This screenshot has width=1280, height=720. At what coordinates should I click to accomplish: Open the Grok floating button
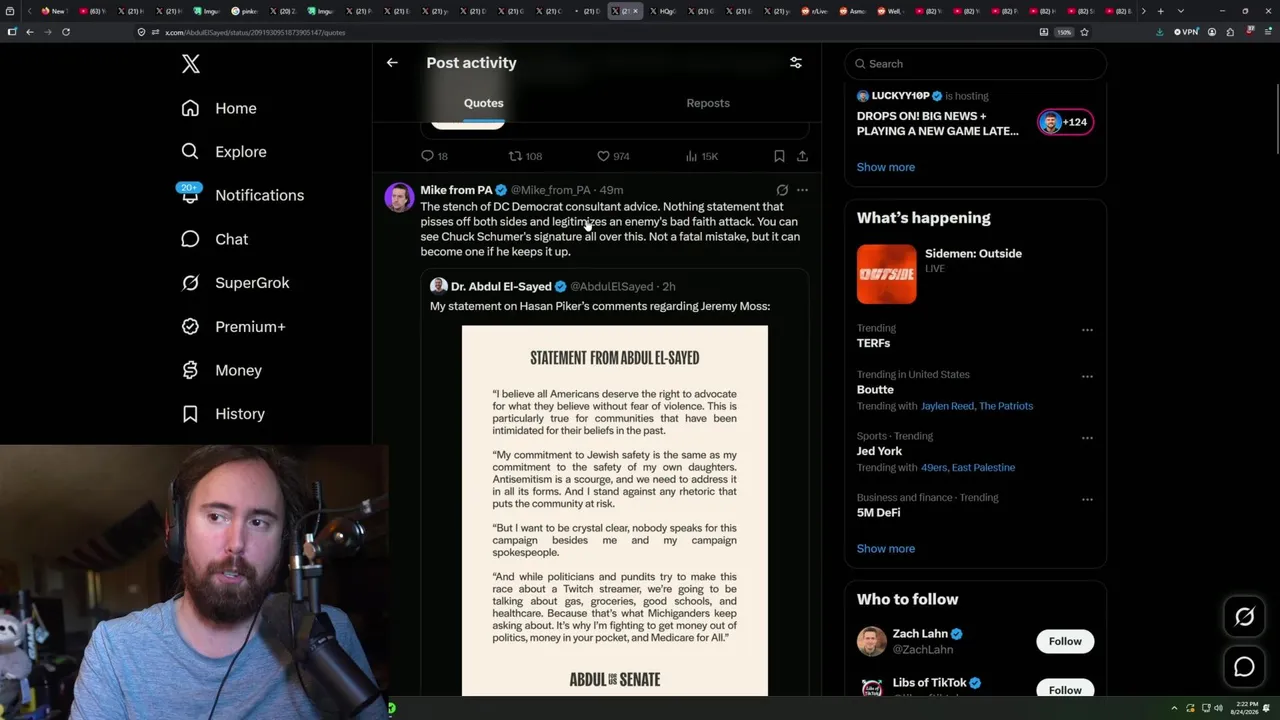tap(1244, 617)
